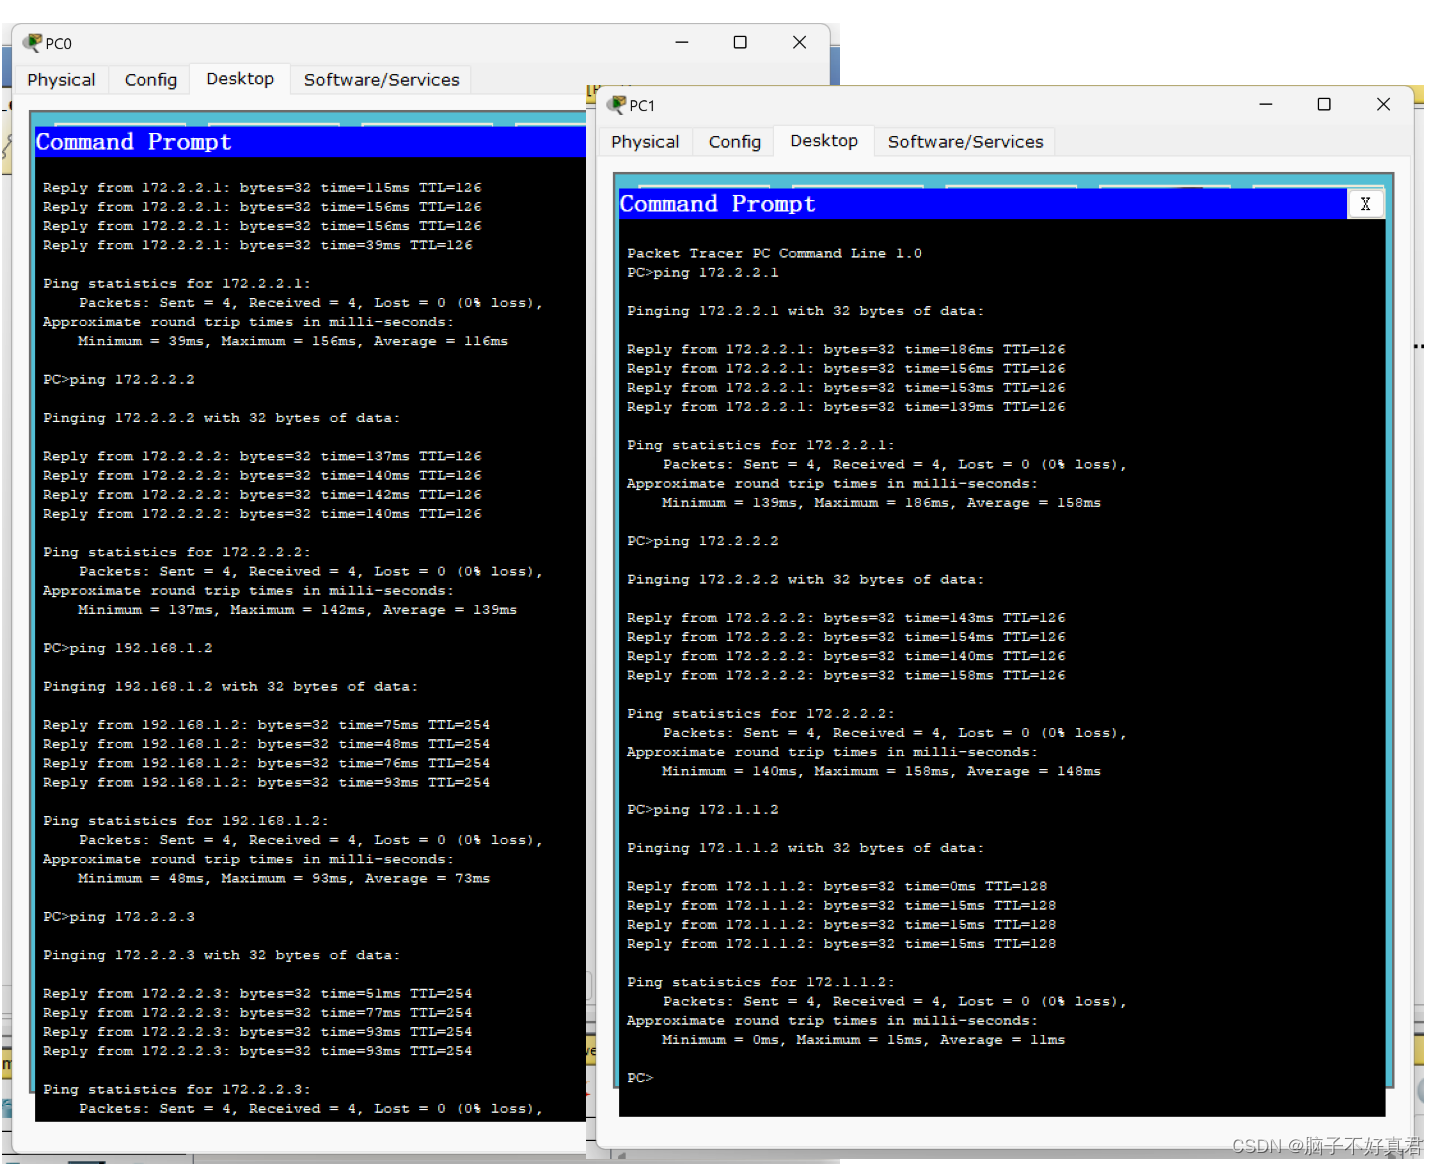The width and height of the screenshot is (1439, 1166).
Task: Close the PC0 window
Action: [x=799, y=42]
